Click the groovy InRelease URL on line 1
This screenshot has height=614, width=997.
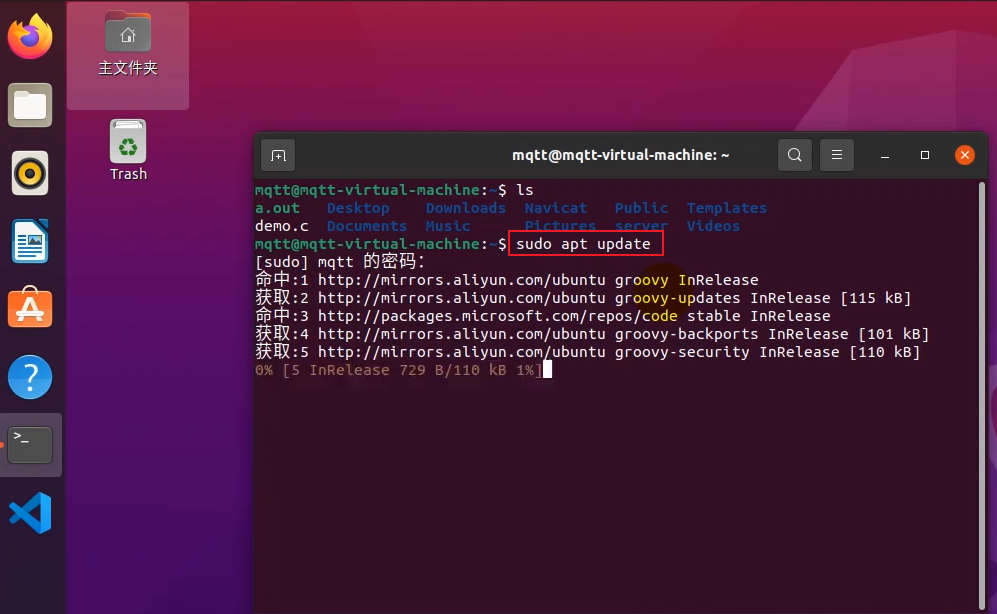coord(462,280)
